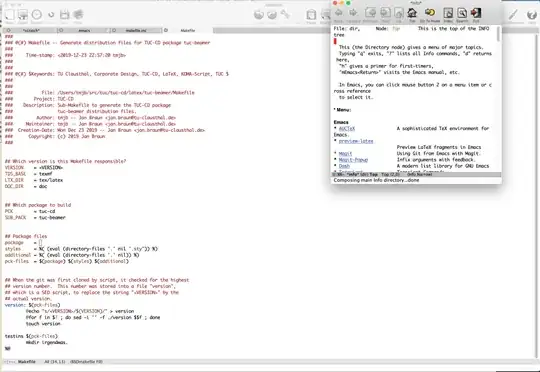Image resolution: width=540 pixels, height=372 pixels.
Task: Open the Info Index toolbar icon
Action: (x=448, y=13)
